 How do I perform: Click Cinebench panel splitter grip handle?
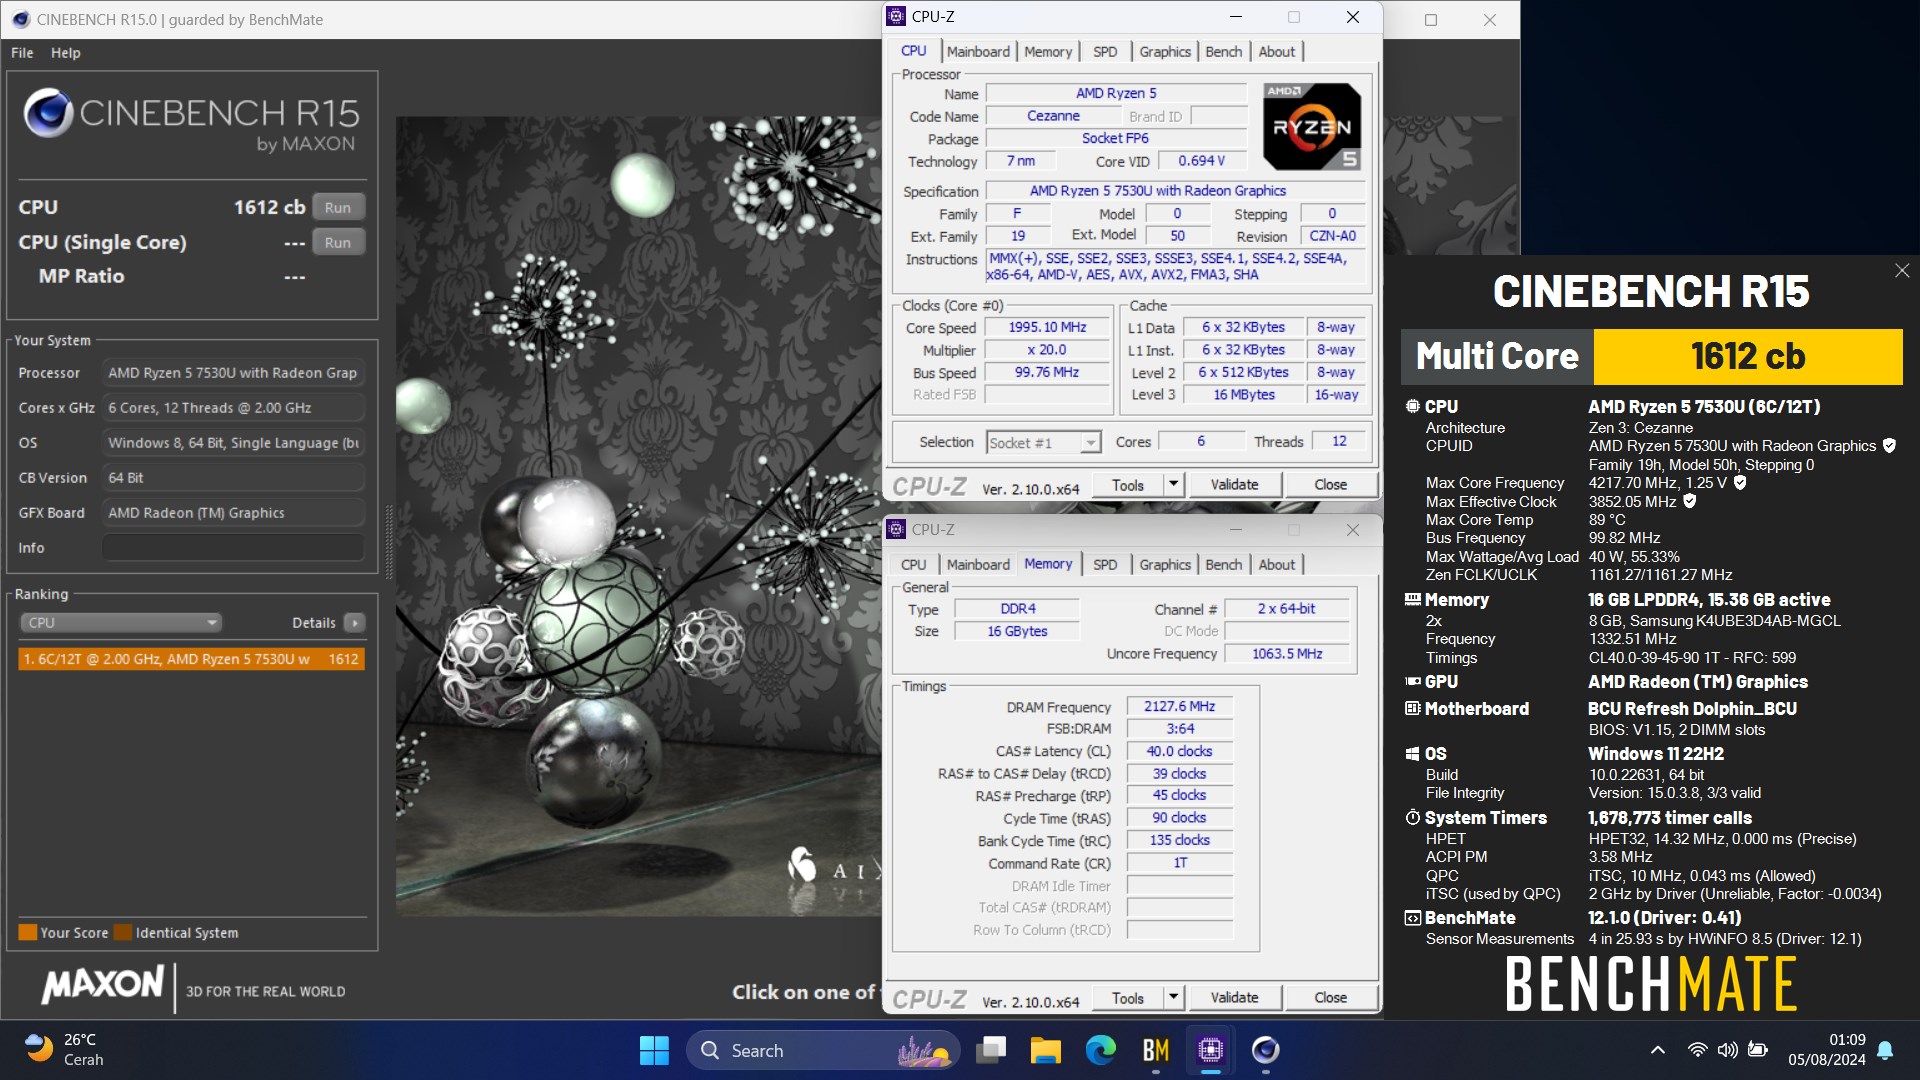[389, 542]
